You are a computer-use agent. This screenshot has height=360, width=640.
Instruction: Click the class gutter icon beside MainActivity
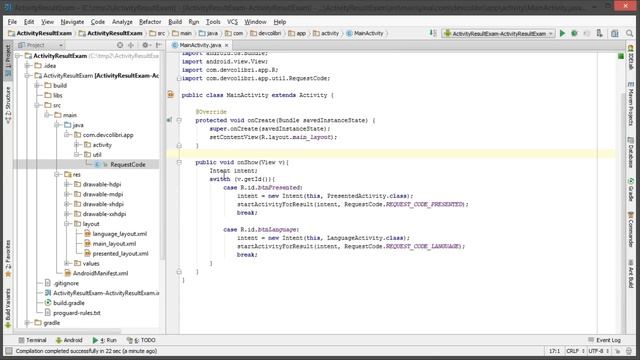(171, 95)
